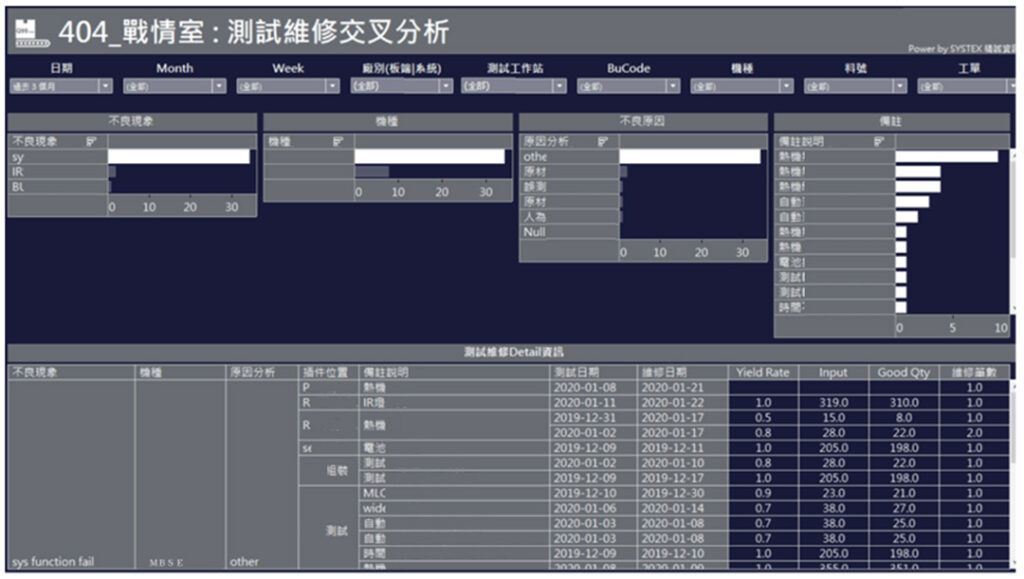This screenshot has width=1024, height=579.
Task: Click the Null row in 原因分析 list
Action: tap(567, 232)
